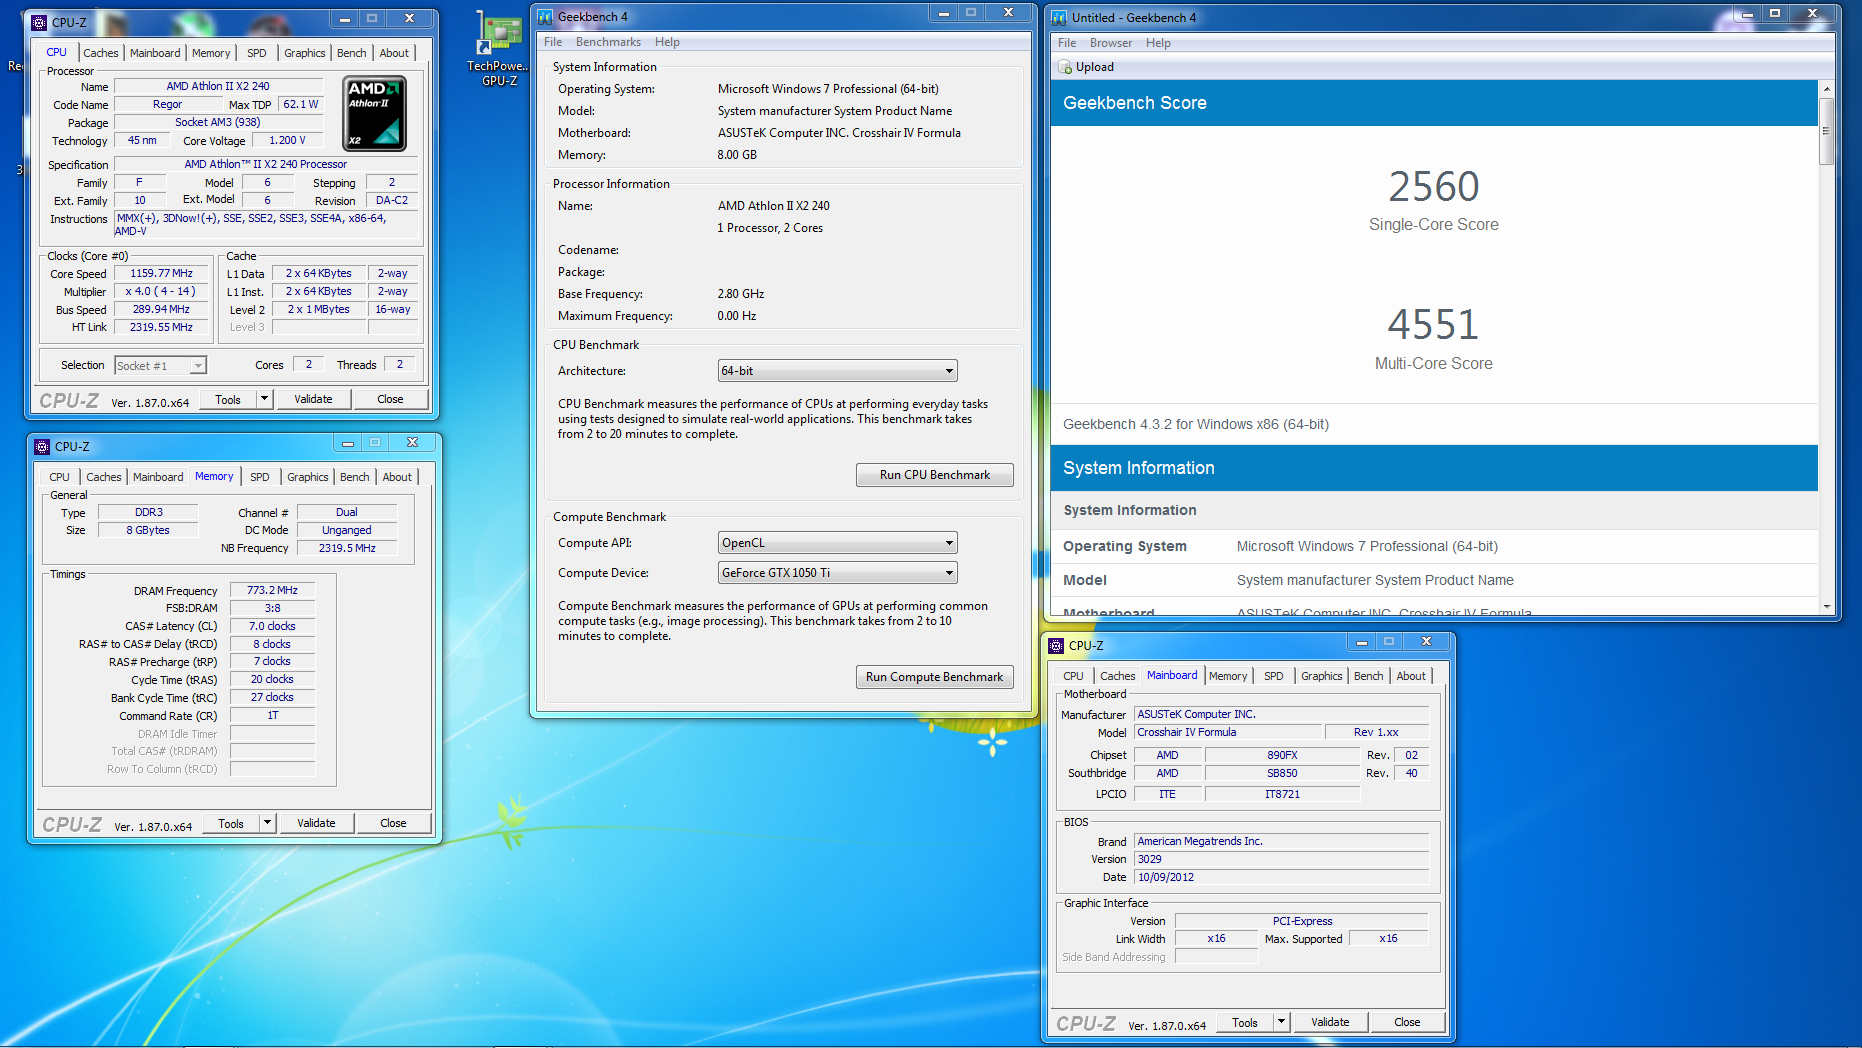Viewport: 1862px width, 1048px height.
Task: Click Validate in top CPU-Z window
Action: tap(313, 399)
